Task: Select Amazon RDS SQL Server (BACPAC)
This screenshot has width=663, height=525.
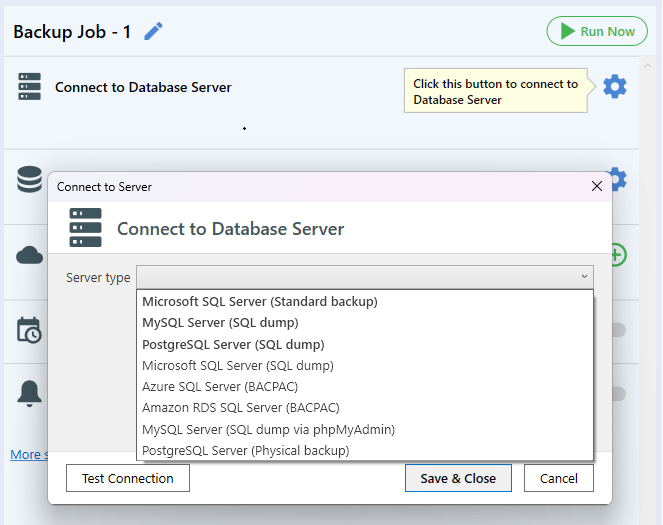Action: [x=365, y=408]
